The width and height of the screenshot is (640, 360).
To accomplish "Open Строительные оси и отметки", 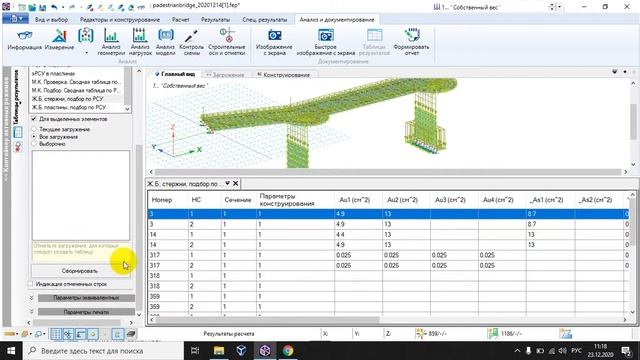I will click(x=227, y=42).
